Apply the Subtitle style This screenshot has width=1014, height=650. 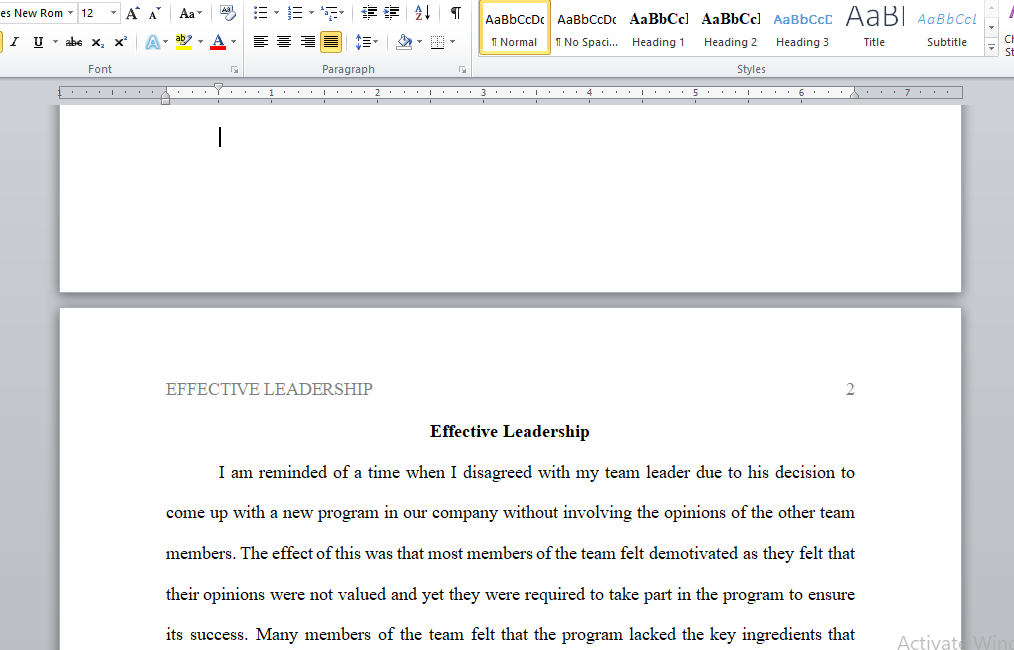pyautogui.click(x=947, y=28)
